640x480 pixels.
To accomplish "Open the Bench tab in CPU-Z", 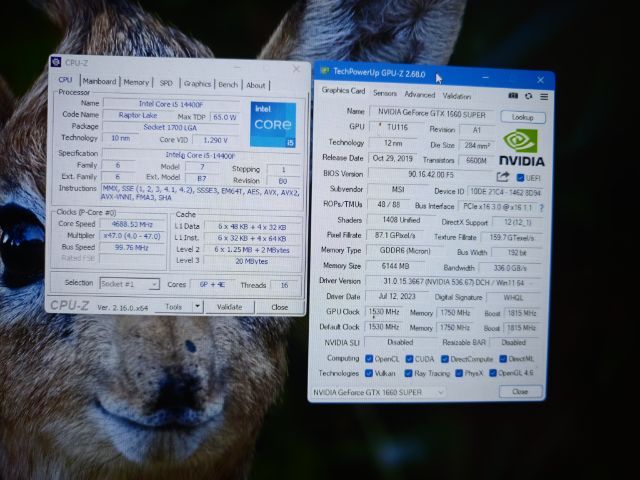I will click(x=228, y=85).
